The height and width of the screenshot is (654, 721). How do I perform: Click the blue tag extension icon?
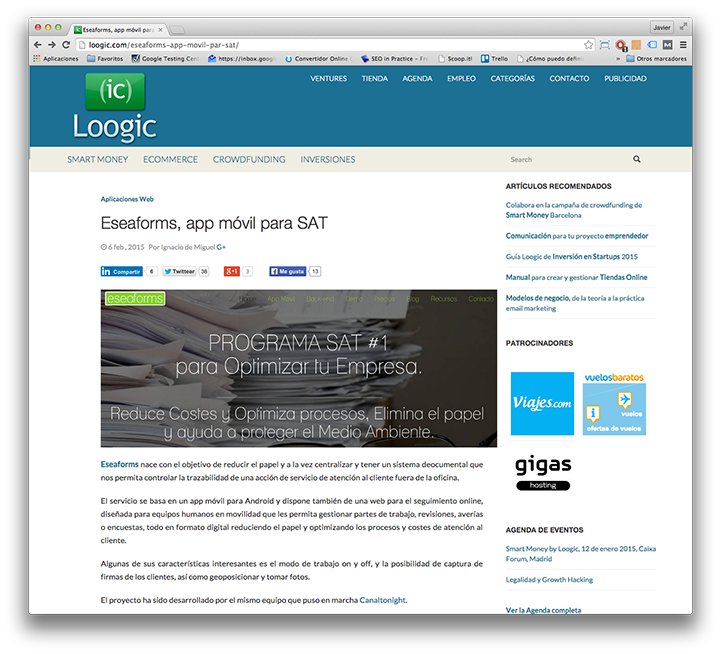coord(652,45)
